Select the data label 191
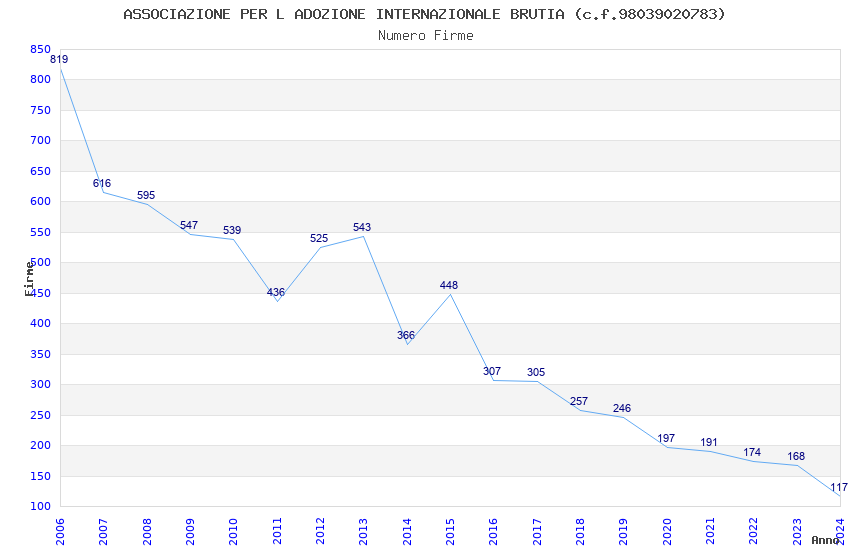The width and height of the screenshot is (850, 550). [x=709, y=442]
